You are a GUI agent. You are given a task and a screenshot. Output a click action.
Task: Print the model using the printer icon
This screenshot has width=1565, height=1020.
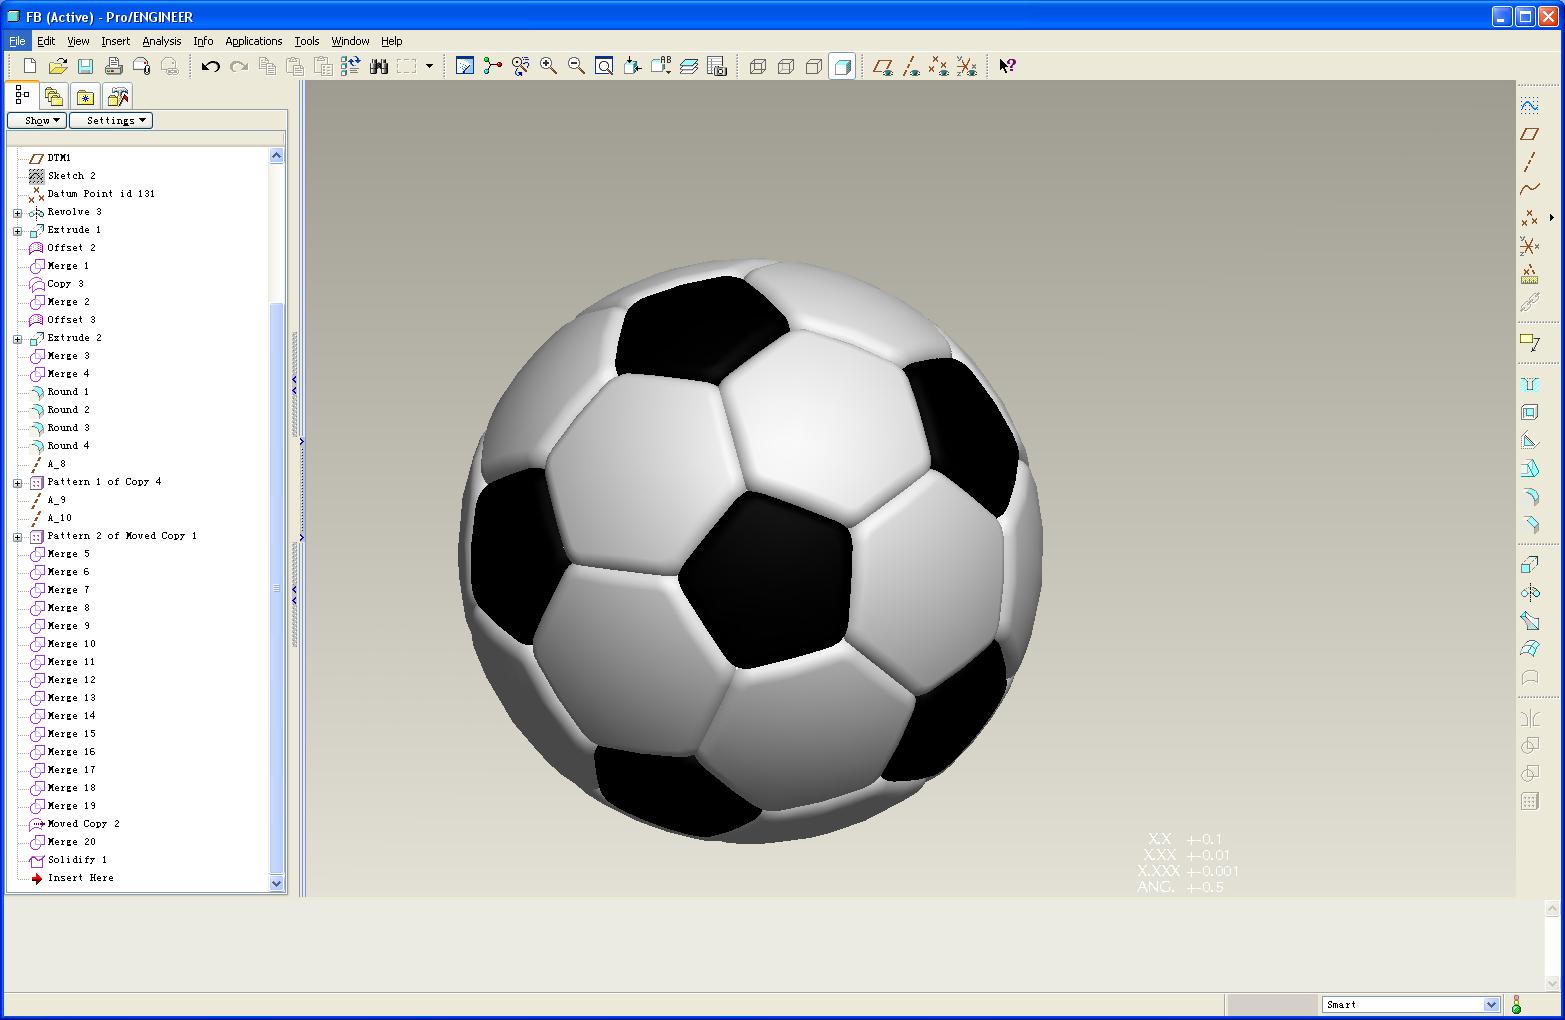[x=113, y=66]
